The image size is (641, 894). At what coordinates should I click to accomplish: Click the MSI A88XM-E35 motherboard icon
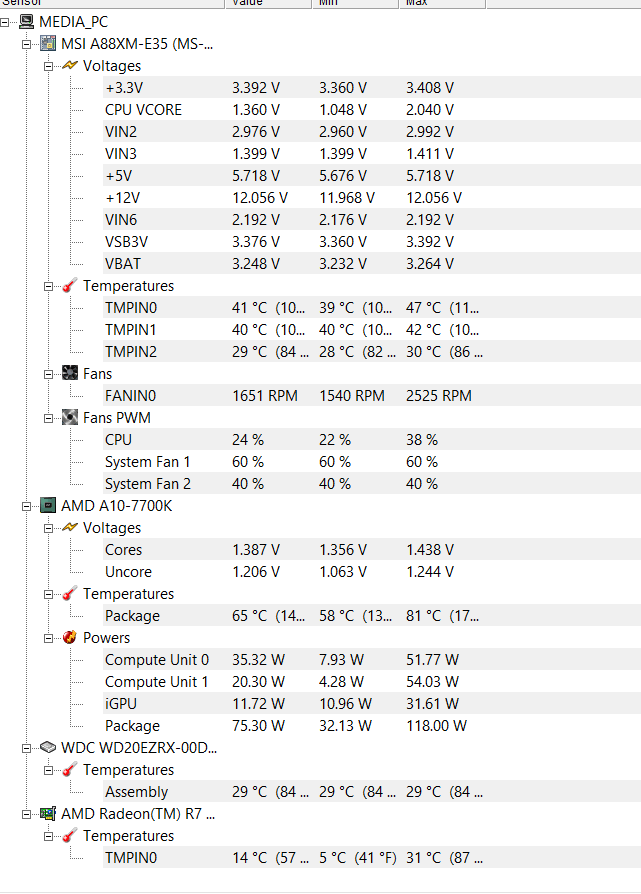pos(48,44)
